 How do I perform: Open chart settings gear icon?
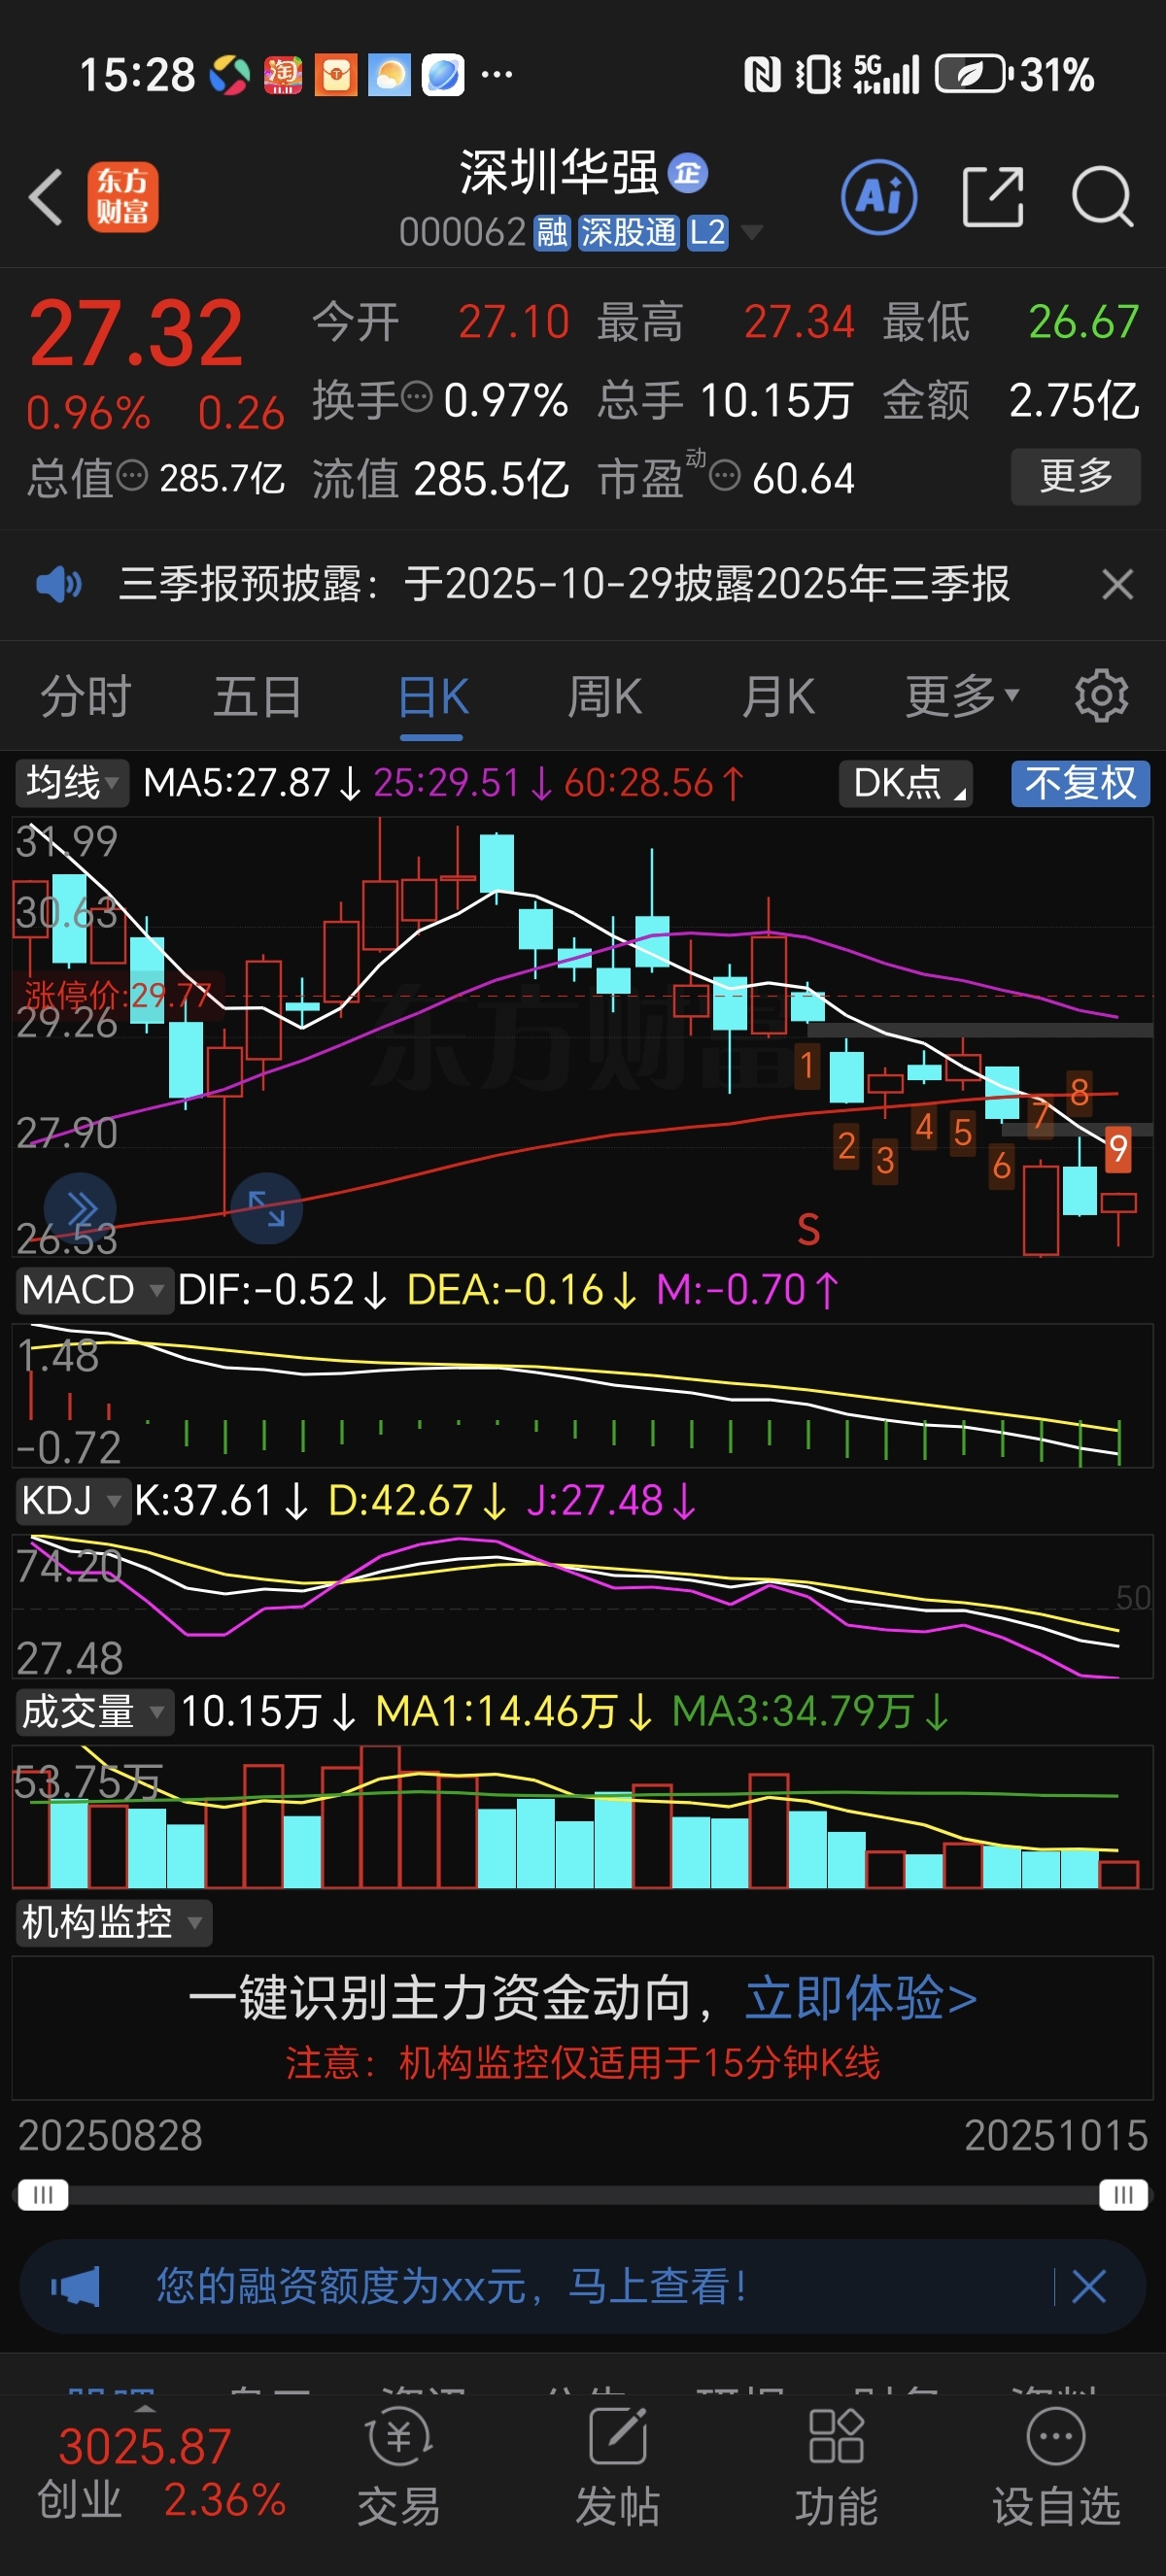[x=1101, y=696]
